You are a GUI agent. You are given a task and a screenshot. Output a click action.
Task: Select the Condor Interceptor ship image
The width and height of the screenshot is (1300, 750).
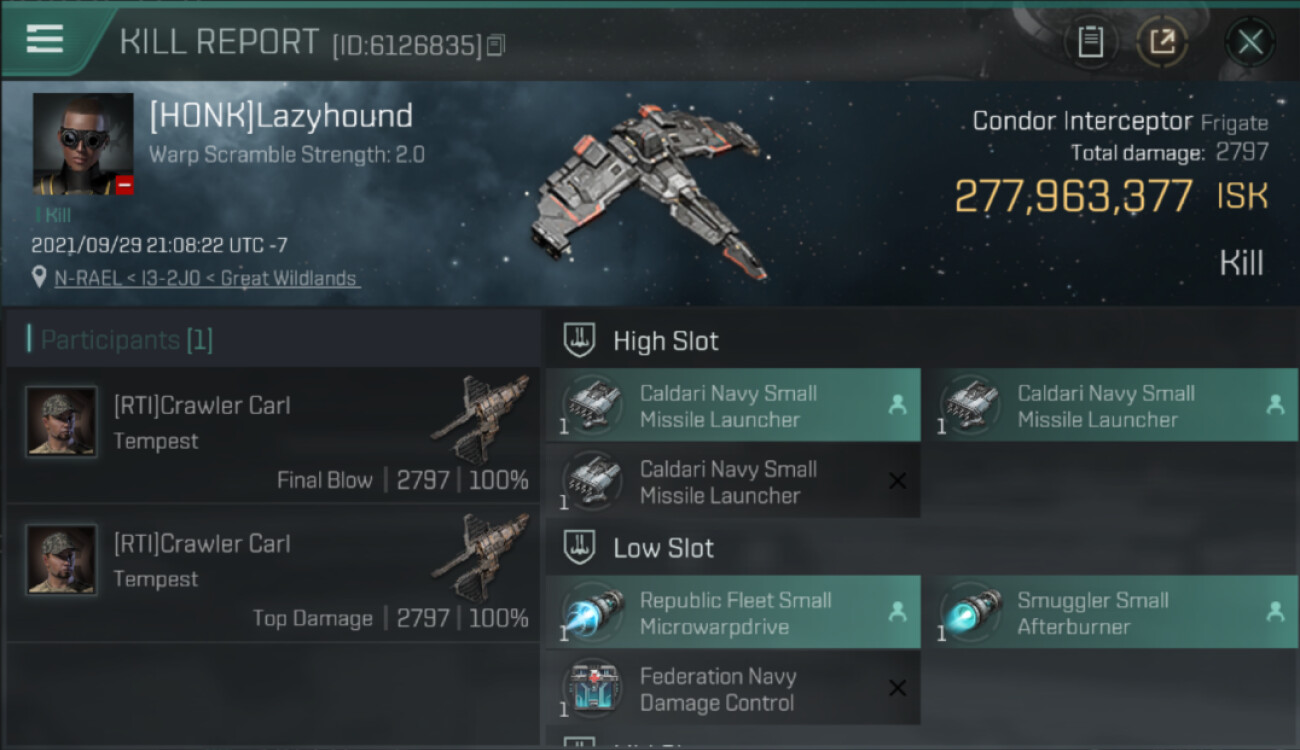tap(650, 190)
